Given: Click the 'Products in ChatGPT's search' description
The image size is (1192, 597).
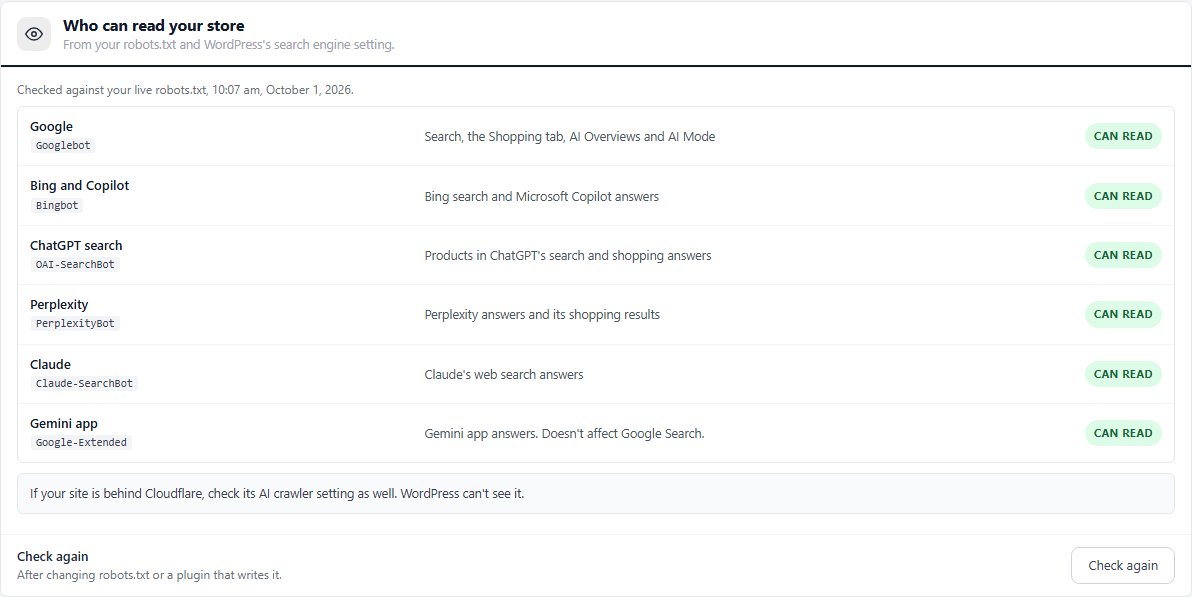Looking at the screenshot, I should point(568,256).
